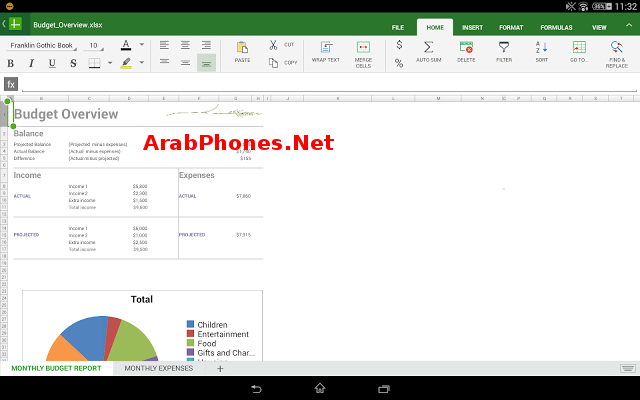
Task: Click the Cut scissors icon
Action: (x=273, y=44)
